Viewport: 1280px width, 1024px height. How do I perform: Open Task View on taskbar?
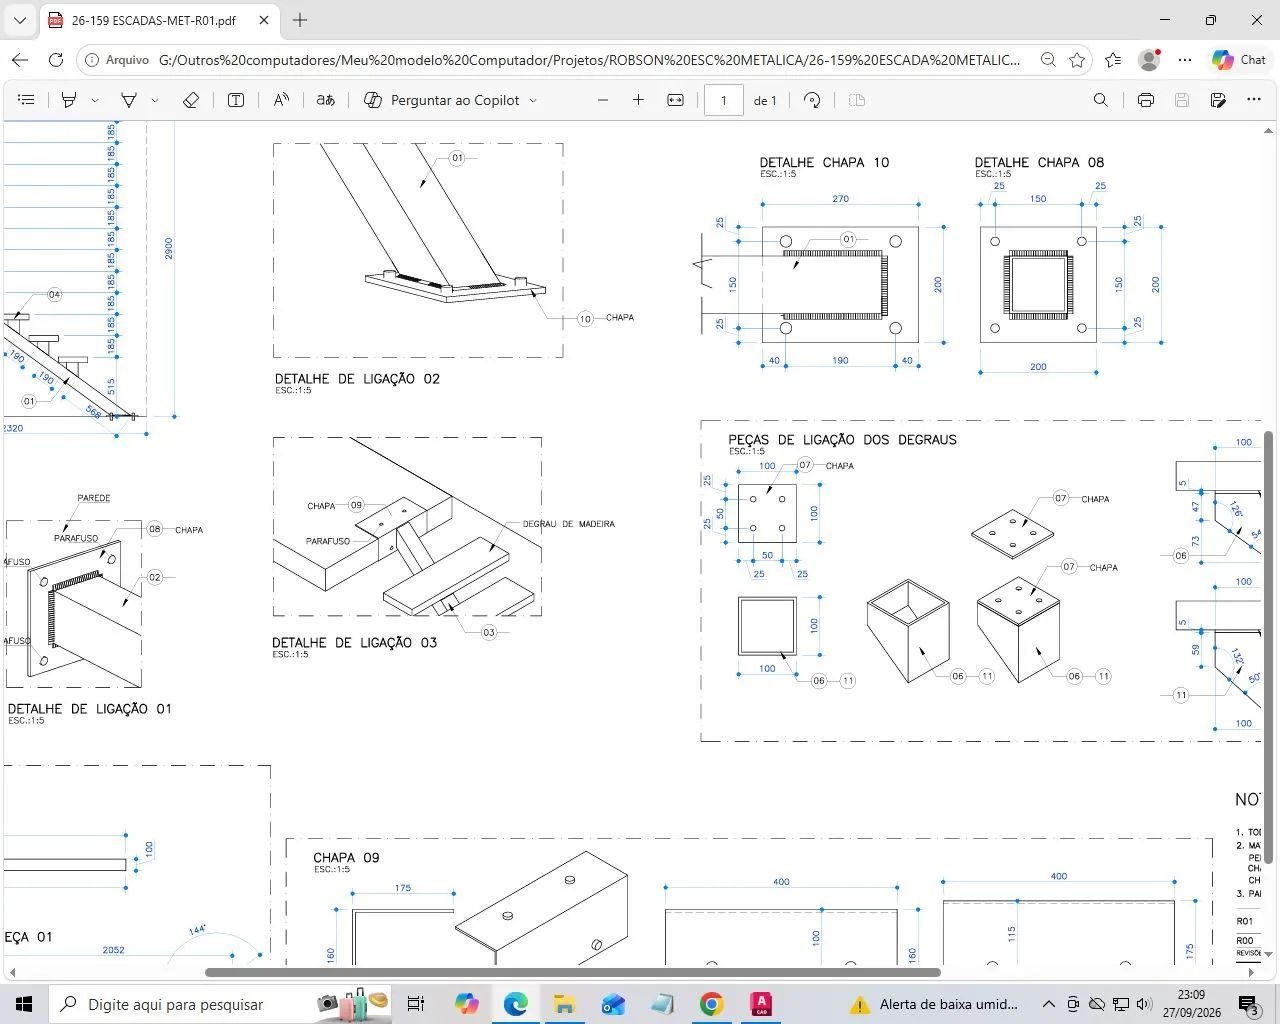416,1004
